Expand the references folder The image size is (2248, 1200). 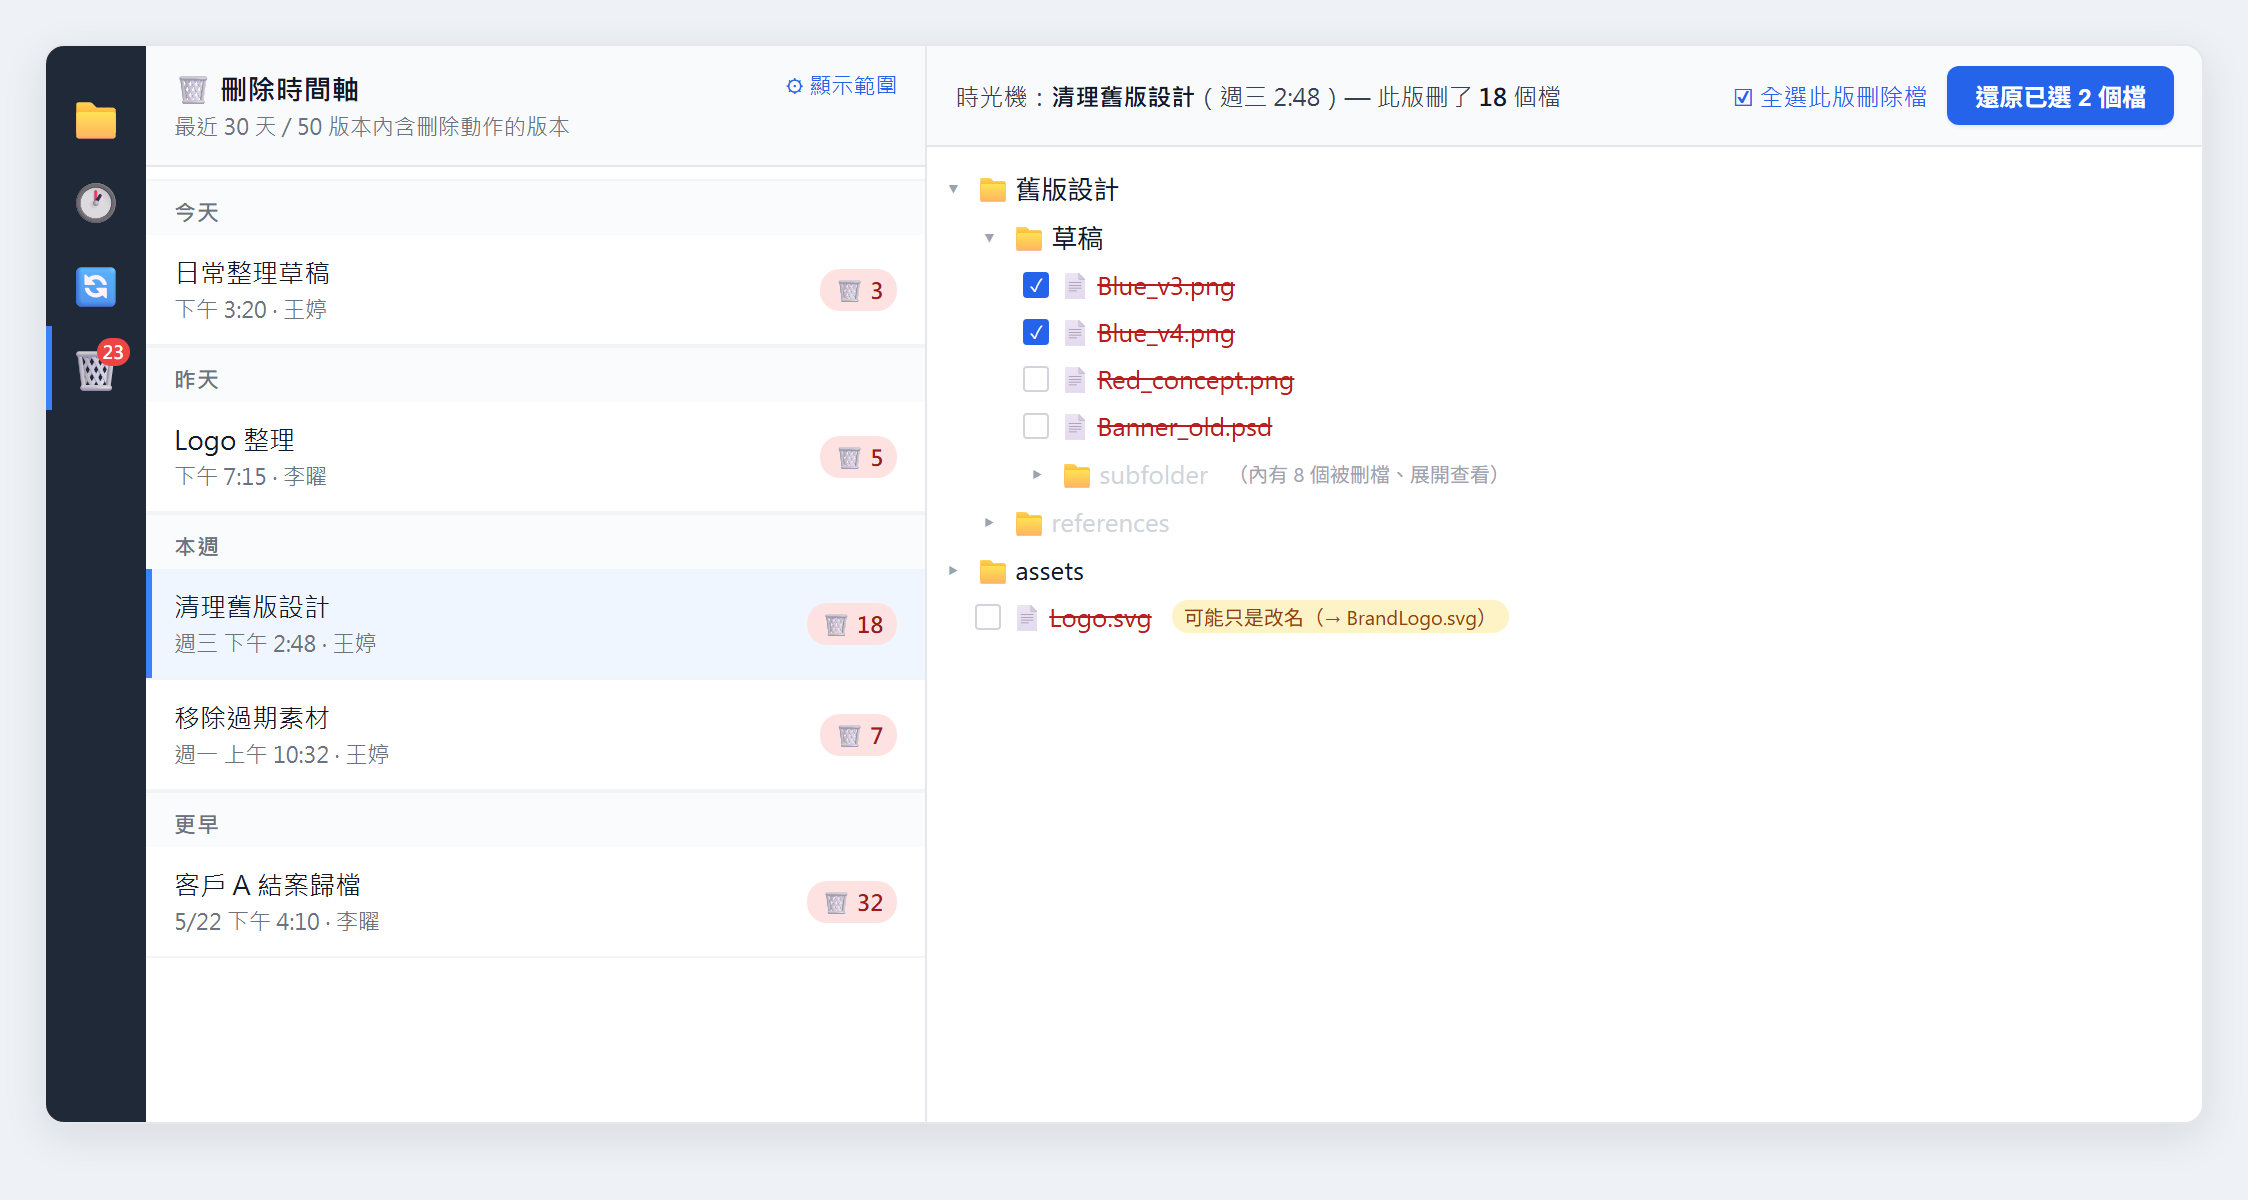tap(990, 523)
